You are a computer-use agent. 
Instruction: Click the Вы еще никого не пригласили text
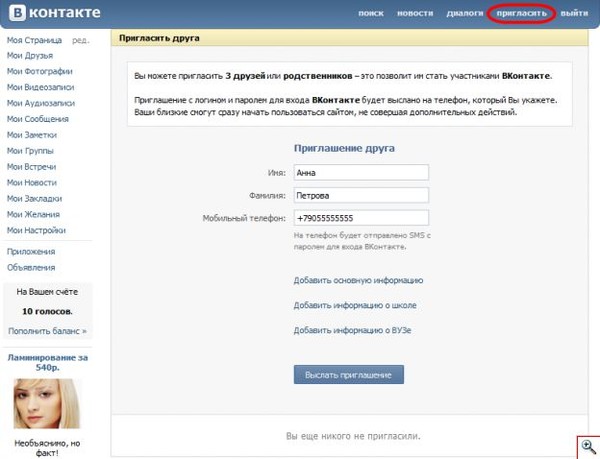[x=353, y=436]
